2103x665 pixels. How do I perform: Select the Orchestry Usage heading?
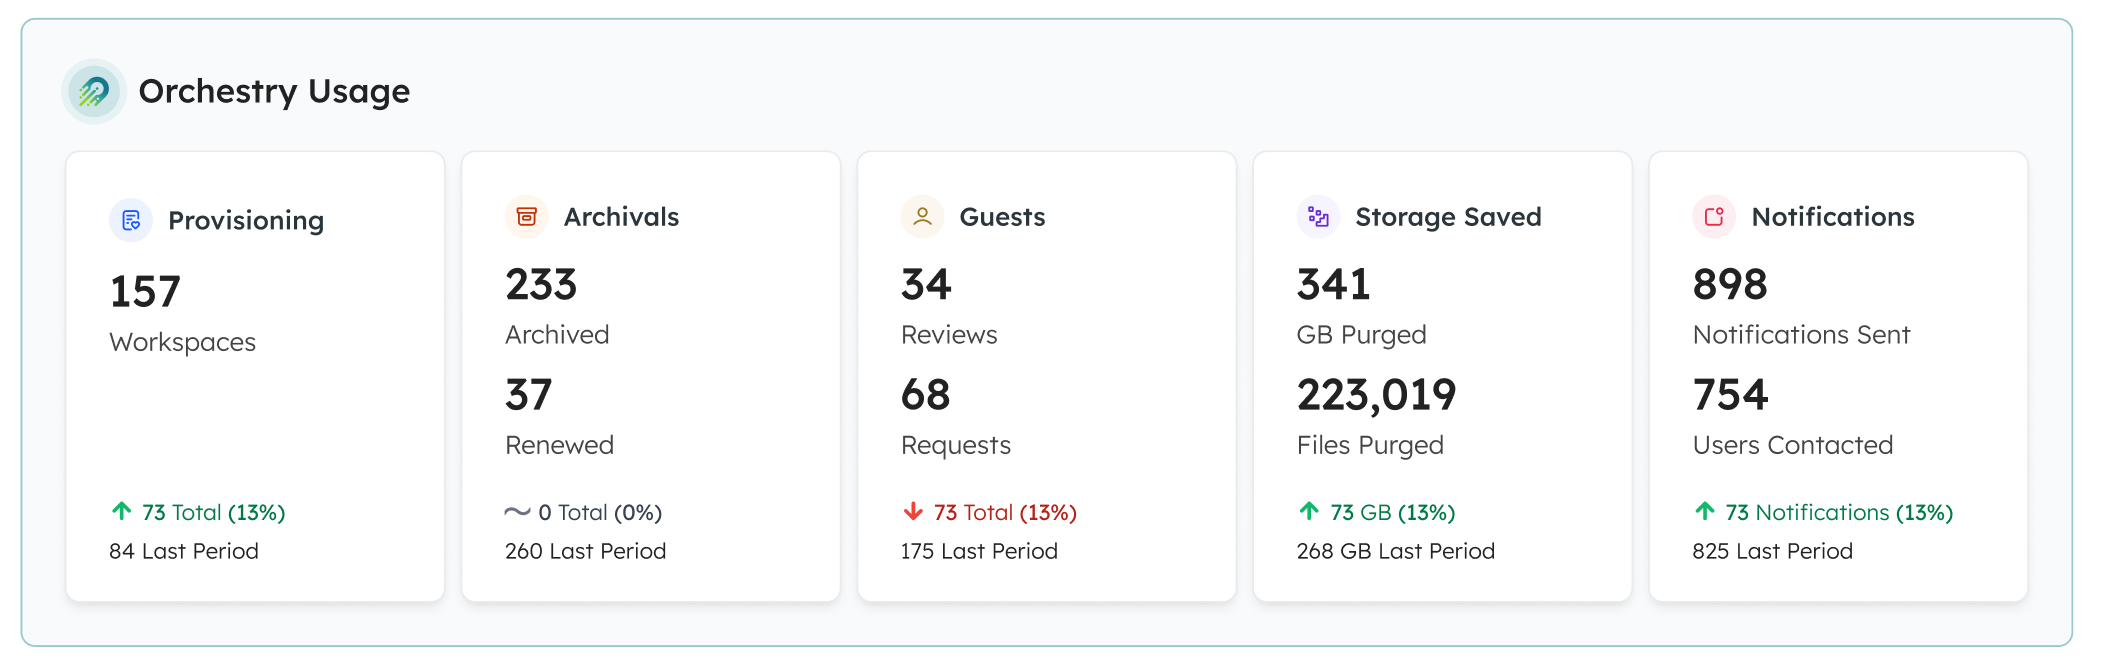[274, 91]
